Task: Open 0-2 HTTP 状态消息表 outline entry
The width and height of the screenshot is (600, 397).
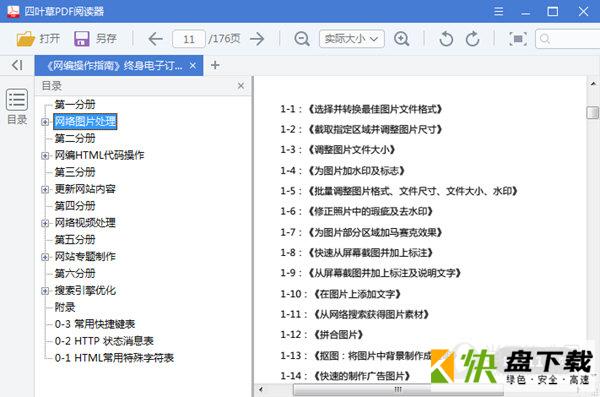Action: coord(104,341)
